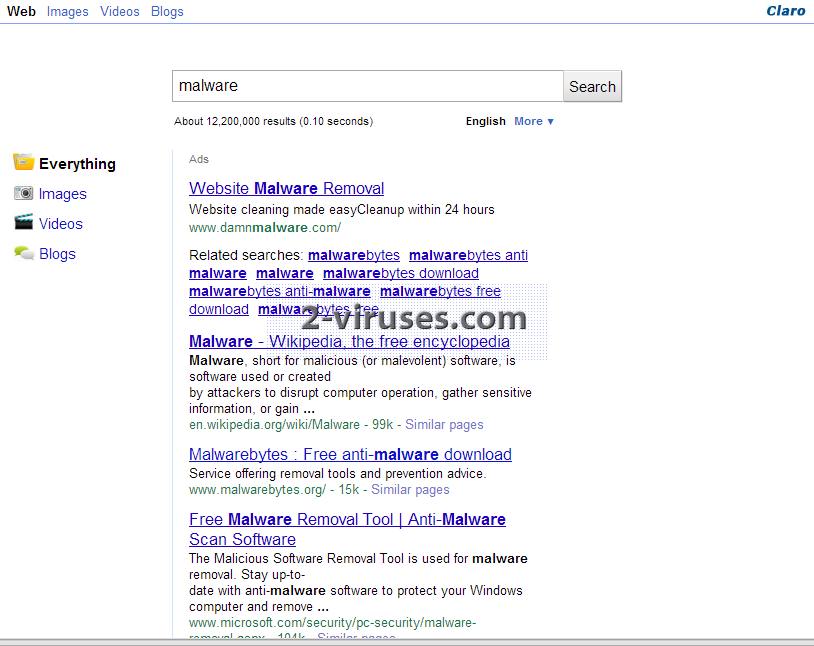The image size is (814, 646).
Task: Click 'About 12,200,000 results' count text
Action: coord(235,122)
